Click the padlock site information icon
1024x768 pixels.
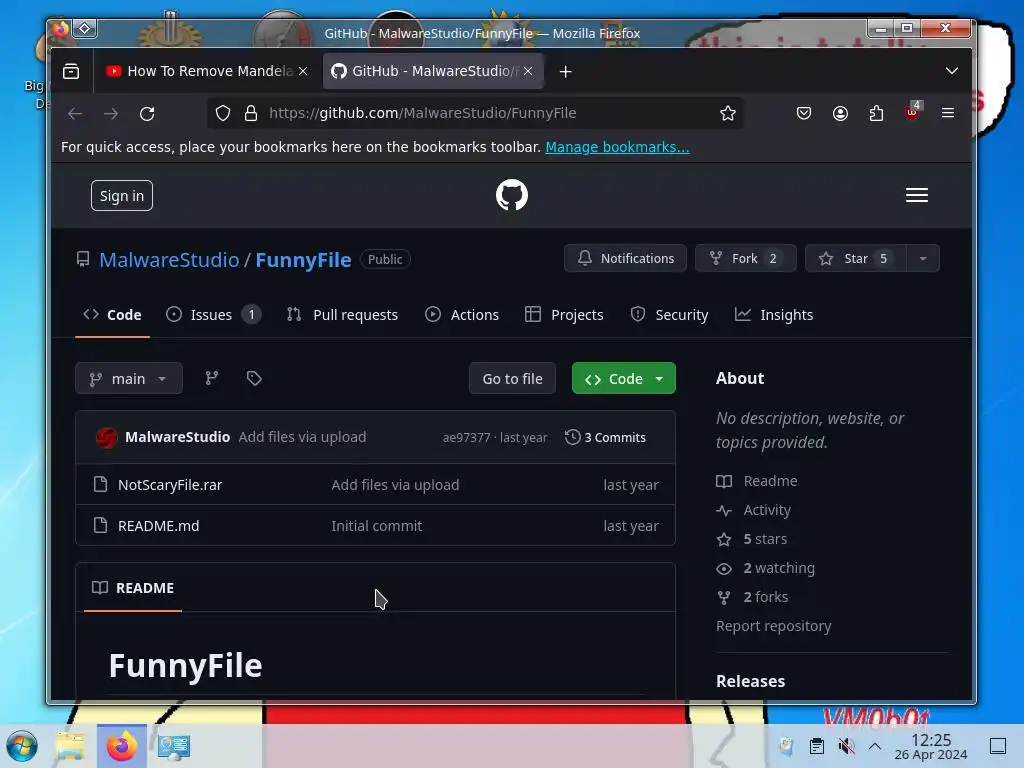coord(251,113)
